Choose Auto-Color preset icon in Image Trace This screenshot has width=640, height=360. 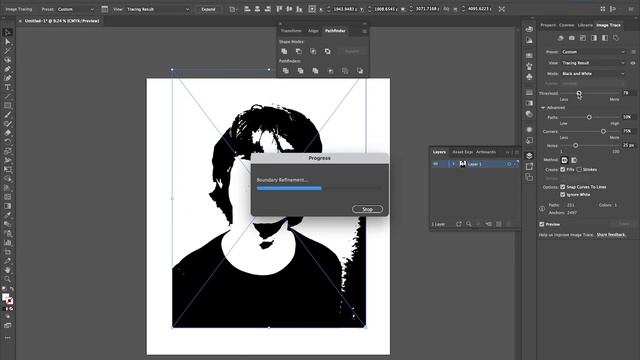560,38
